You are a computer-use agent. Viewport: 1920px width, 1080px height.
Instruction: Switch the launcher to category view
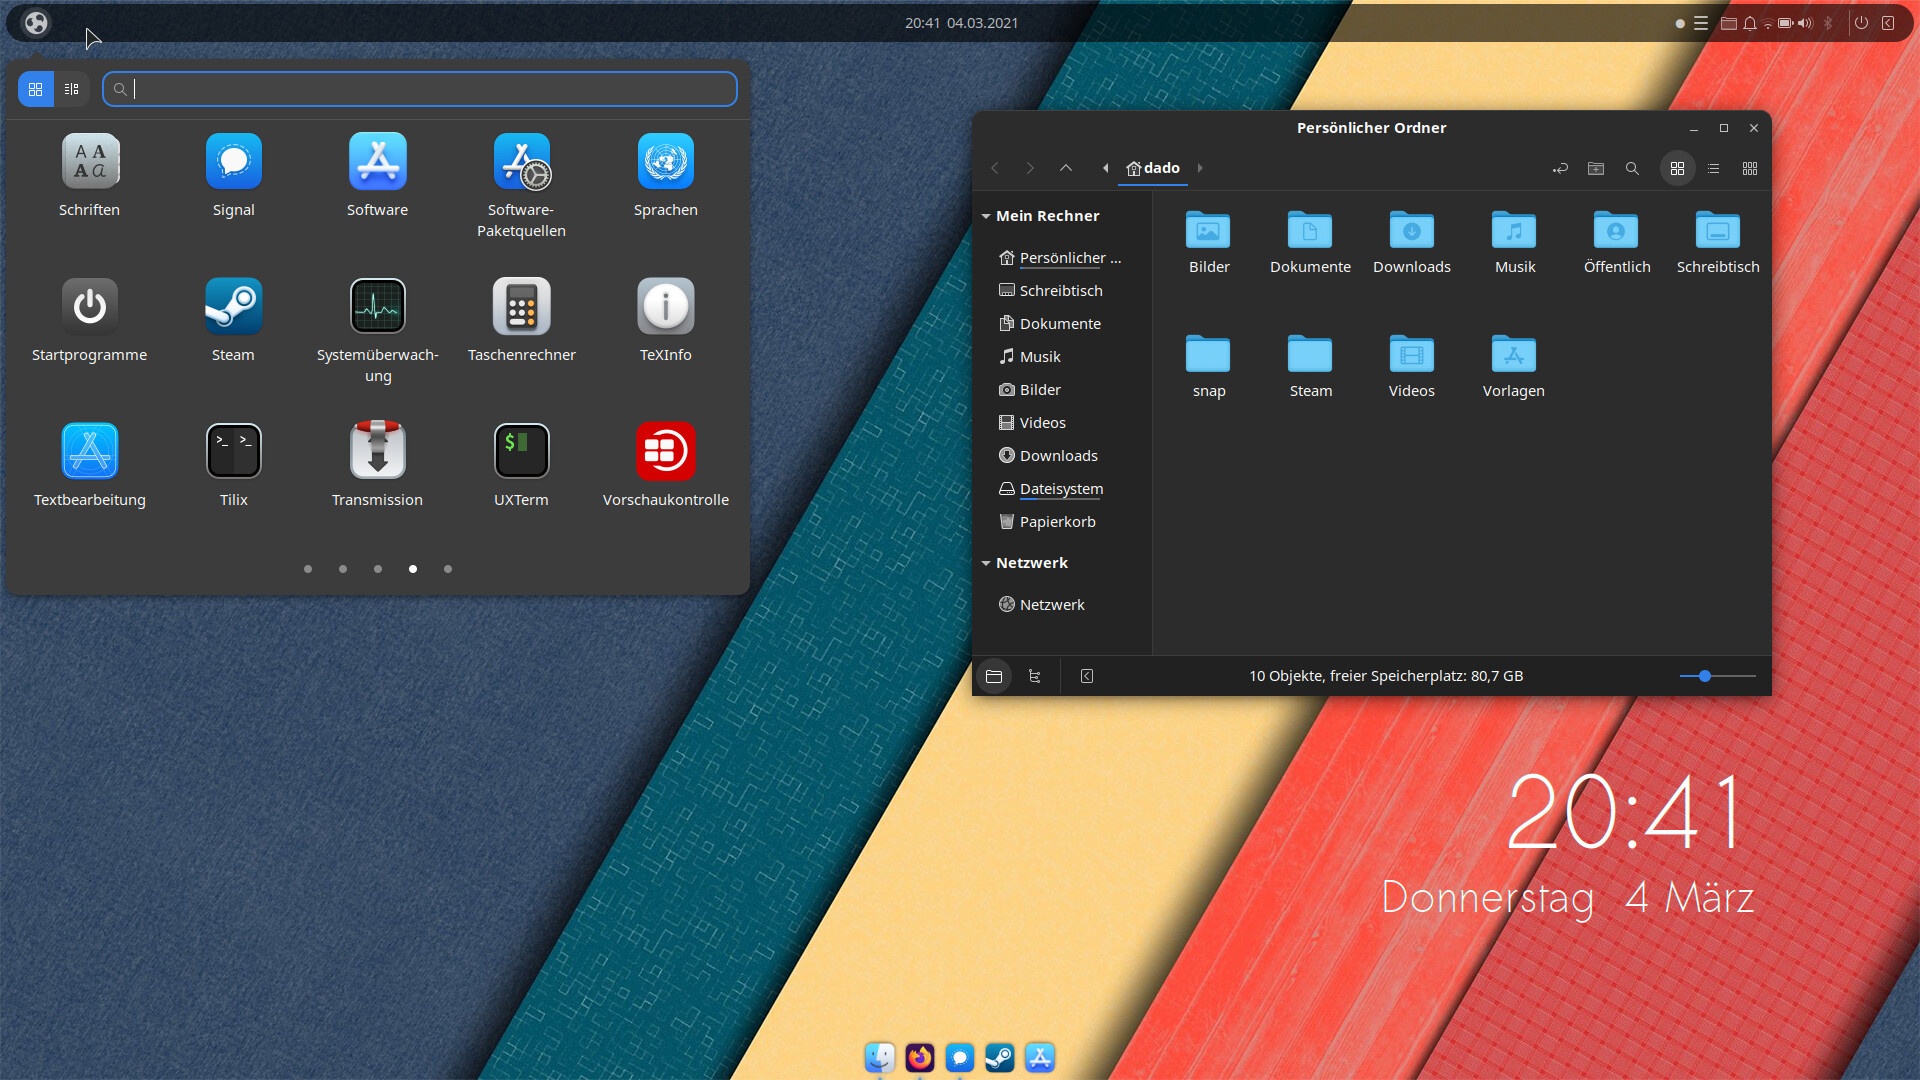(70, 88)
